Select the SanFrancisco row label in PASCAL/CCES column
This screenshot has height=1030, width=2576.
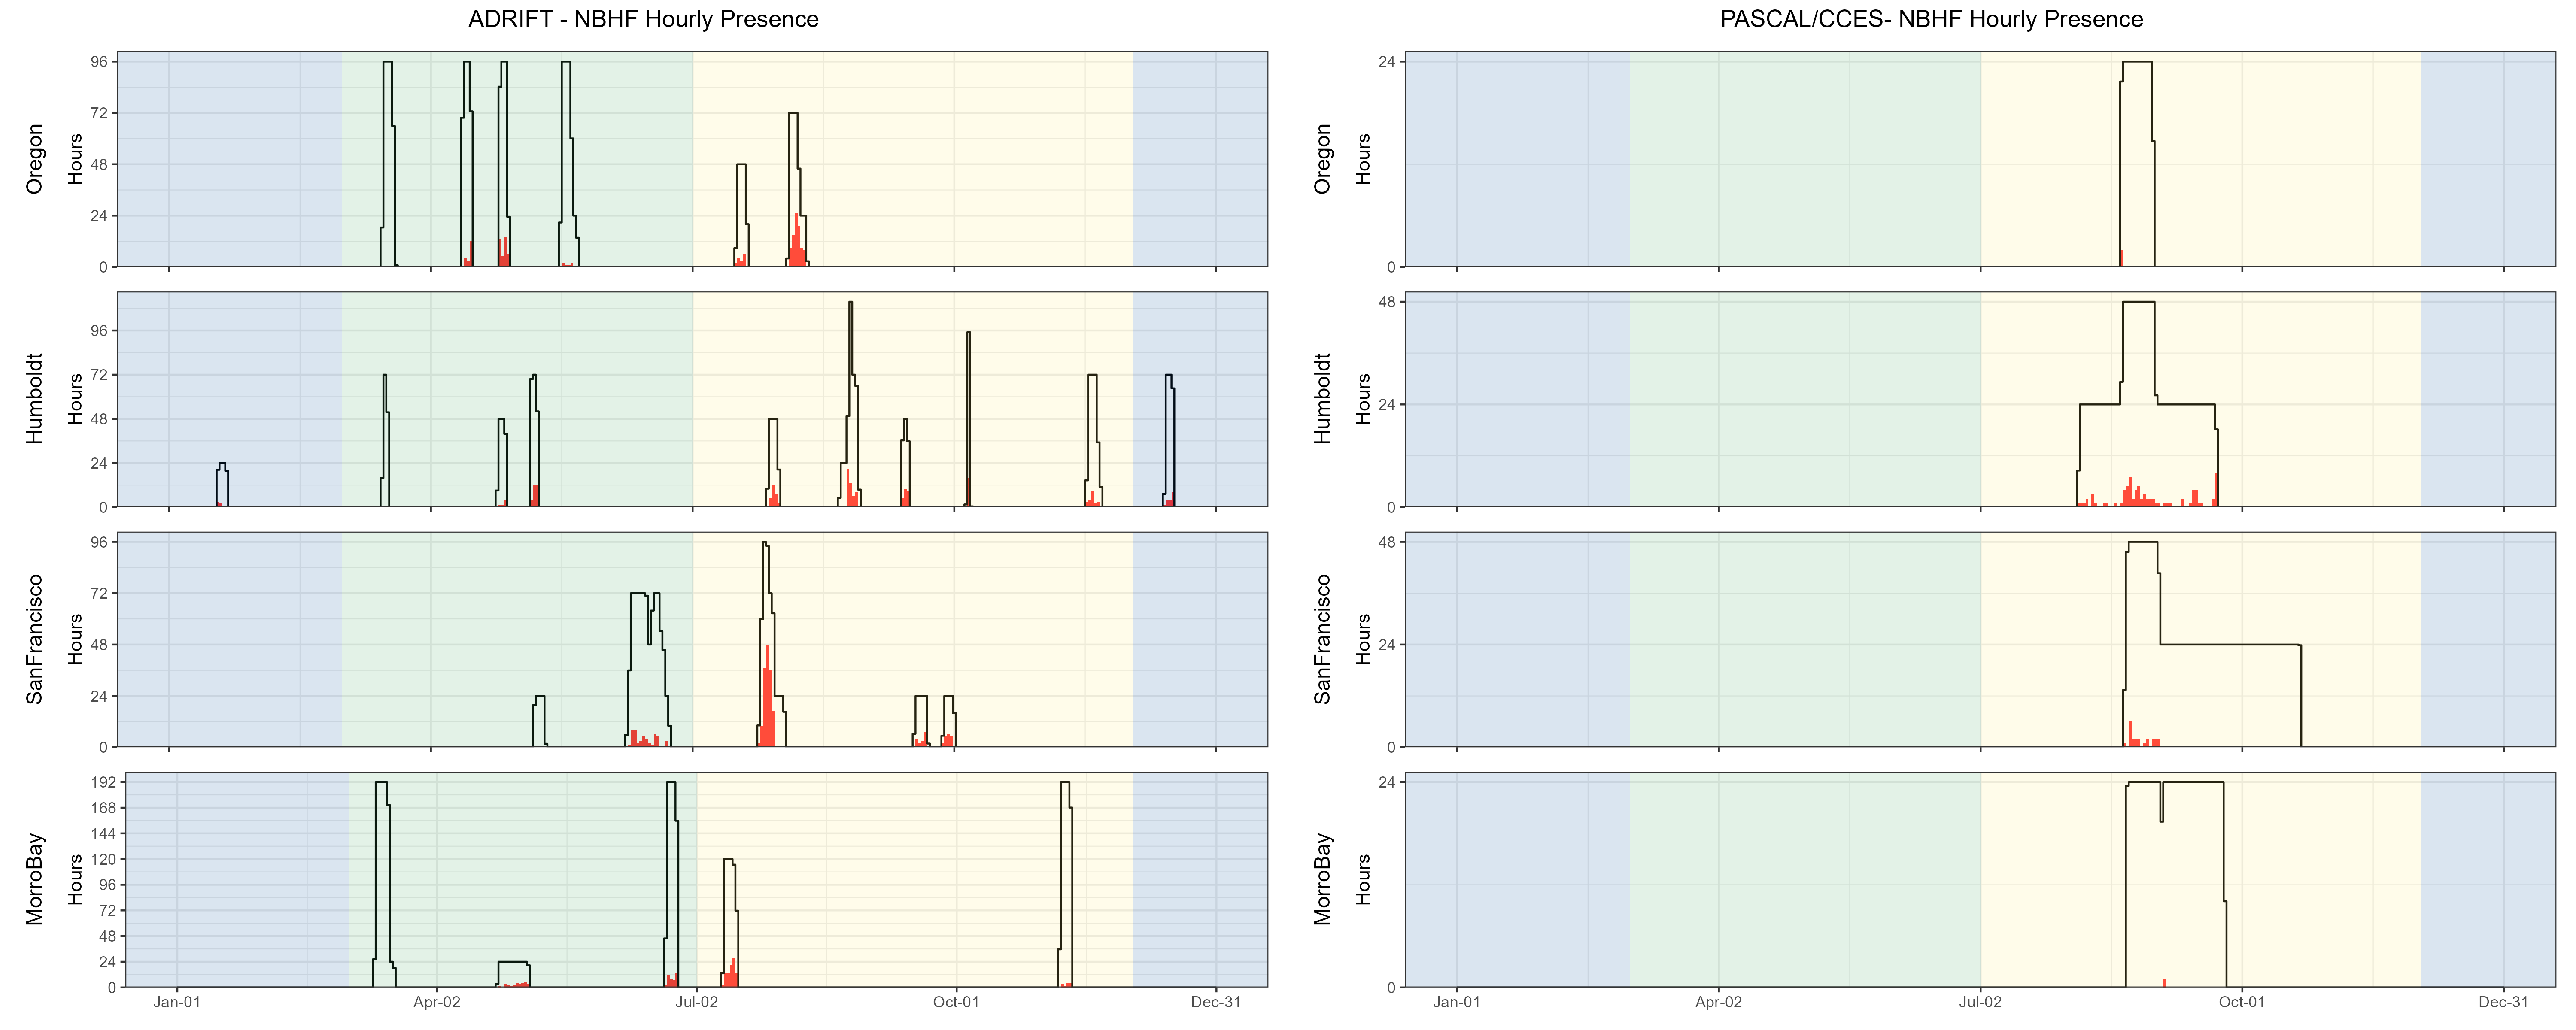1323,639
